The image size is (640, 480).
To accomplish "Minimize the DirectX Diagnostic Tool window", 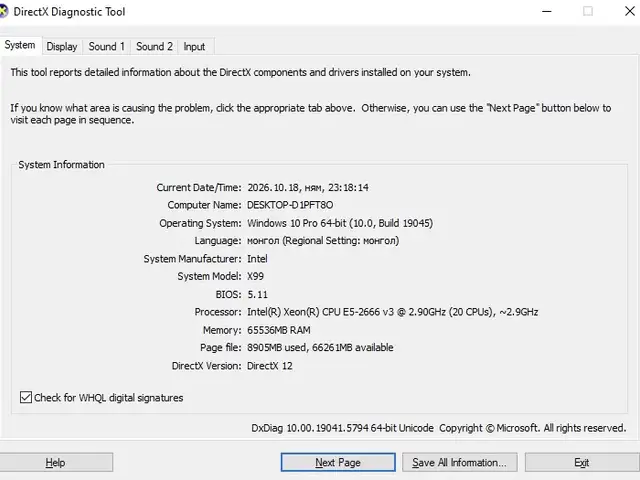I will click(547, 11).
